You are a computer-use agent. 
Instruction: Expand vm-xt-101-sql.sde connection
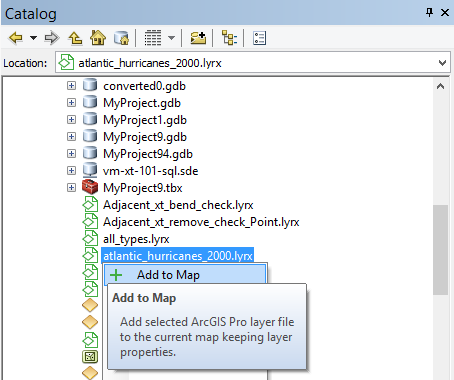pyautogui.click(x=71, y=171)
